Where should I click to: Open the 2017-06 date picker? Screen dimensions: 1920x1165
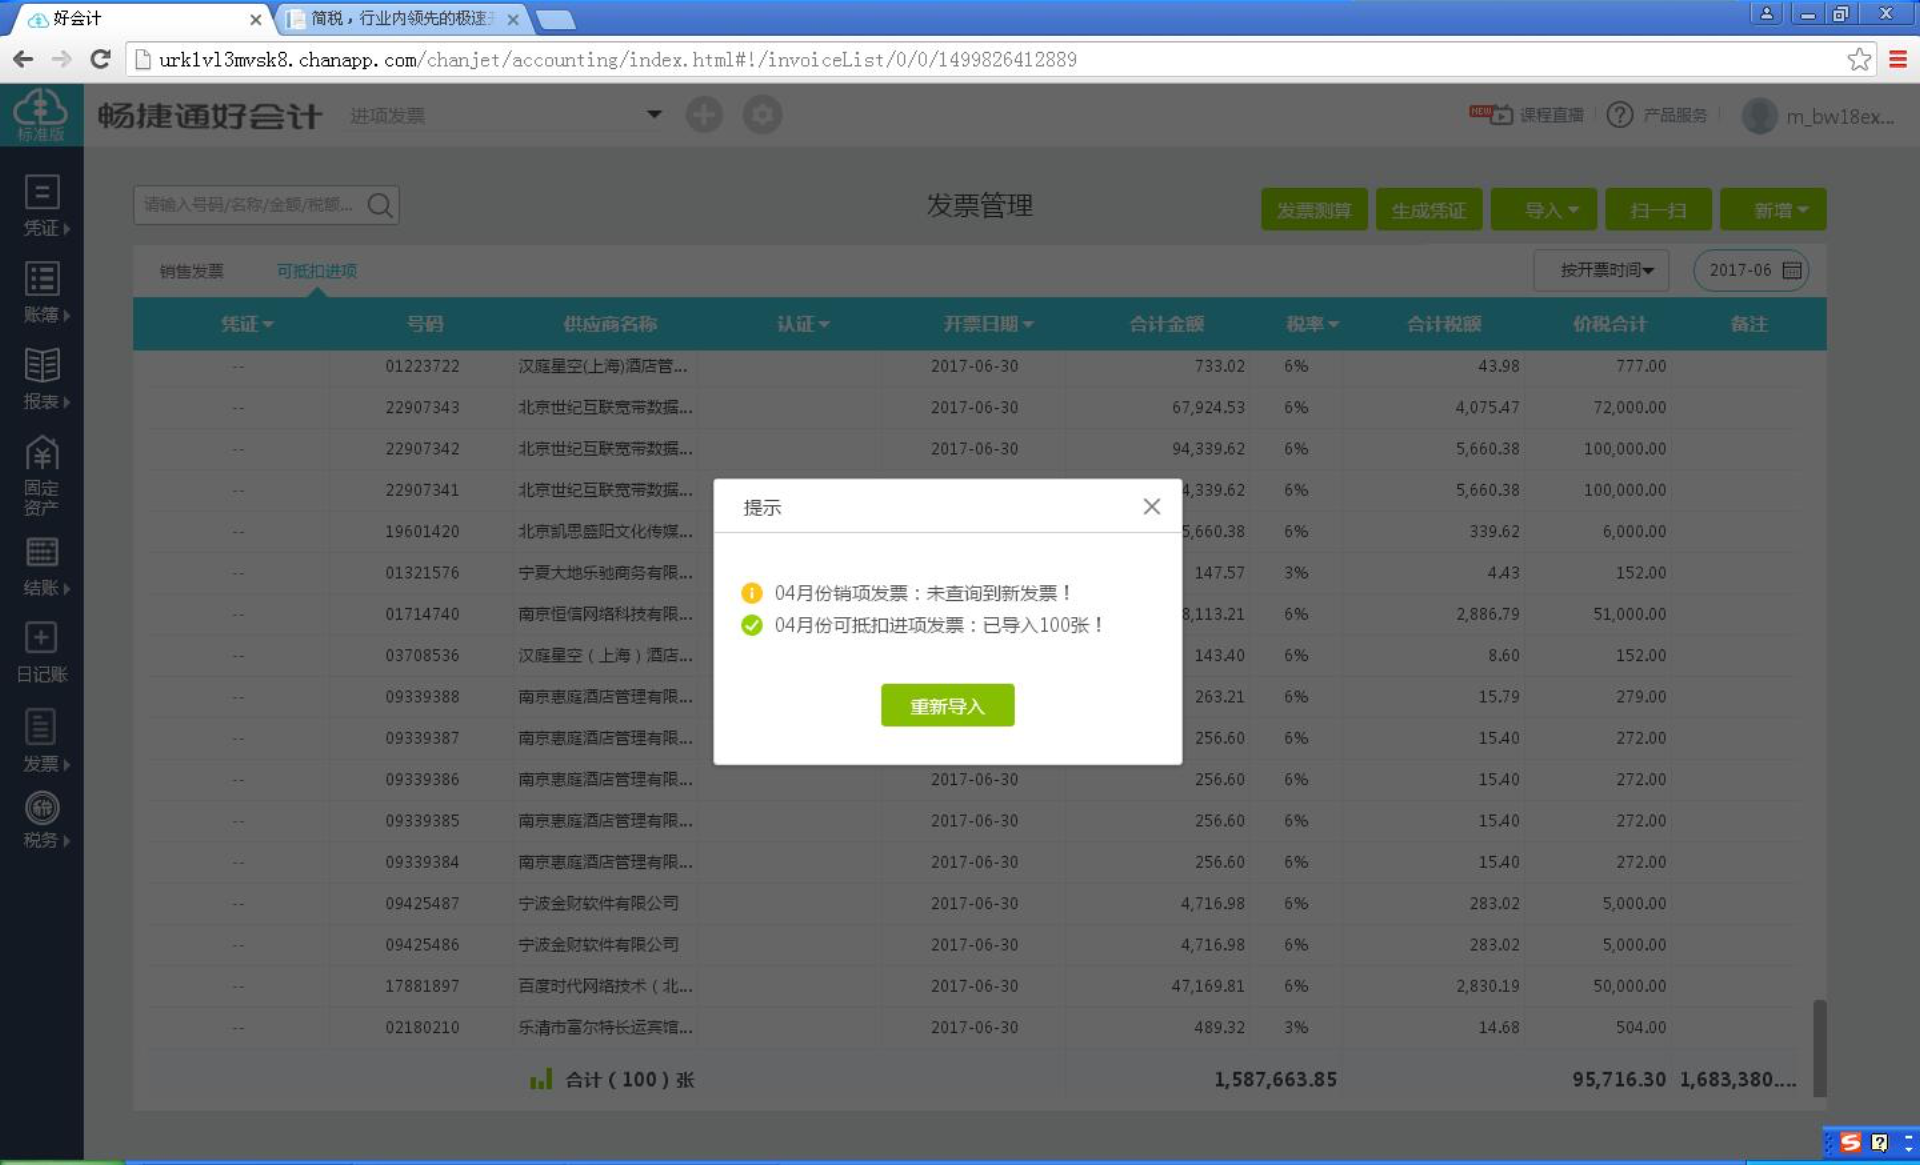pyautogui.click(x=1750, y=269)
